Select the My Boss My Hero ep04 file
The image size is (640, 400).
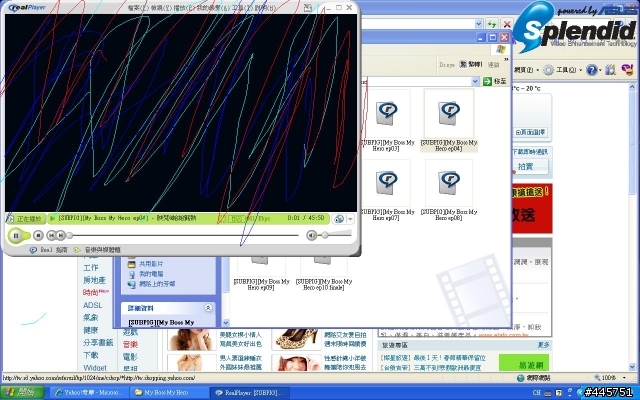click(449, 120)
